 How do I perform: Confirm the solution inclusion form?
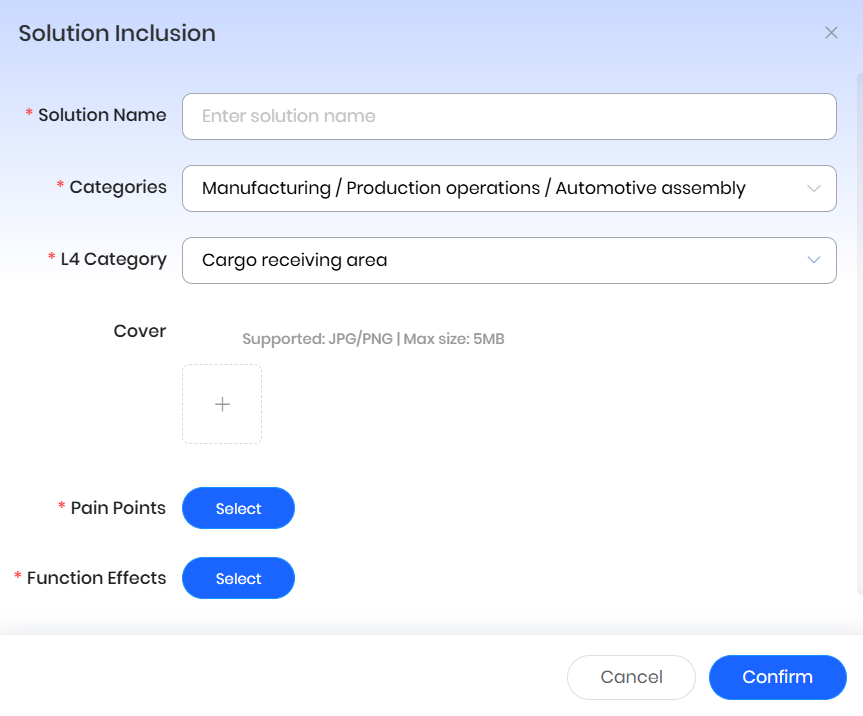777,677
